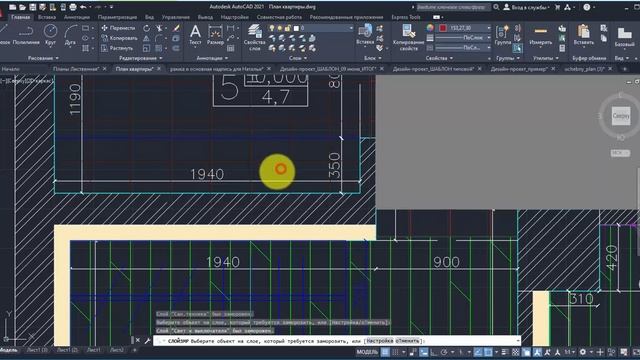Click the Group (Группа) icon
The width and height of the screenshot is (640, 360).
[503, 35]
